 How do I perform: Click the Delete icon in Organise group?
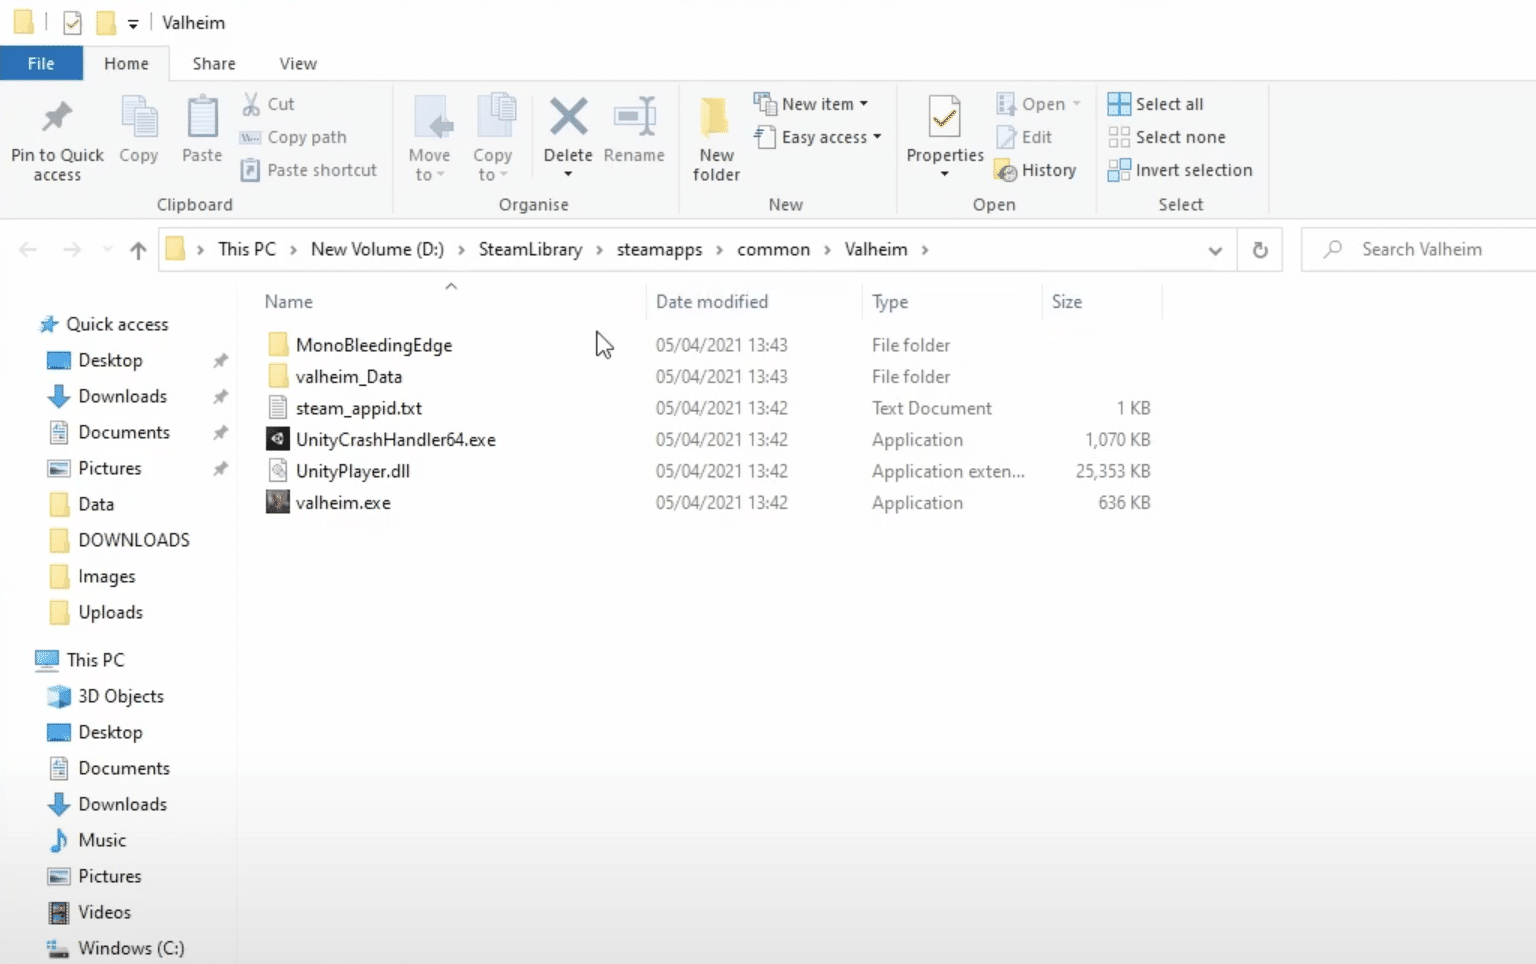568,118
